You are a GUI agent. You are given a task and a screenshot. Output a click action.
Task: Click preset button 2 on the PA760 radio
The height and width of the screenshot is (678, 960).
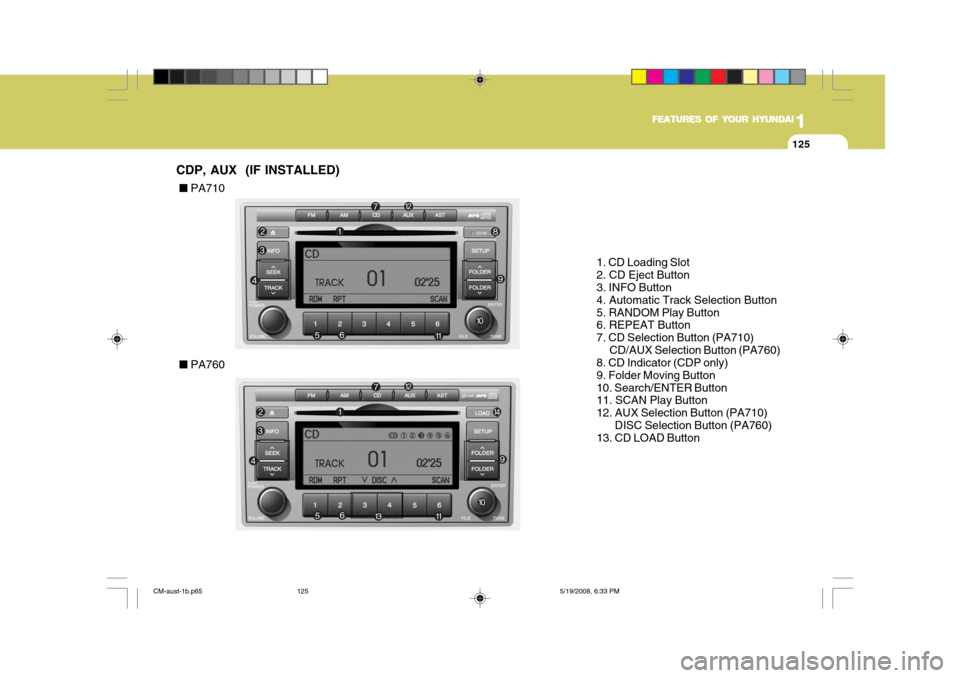coord(340,505)
